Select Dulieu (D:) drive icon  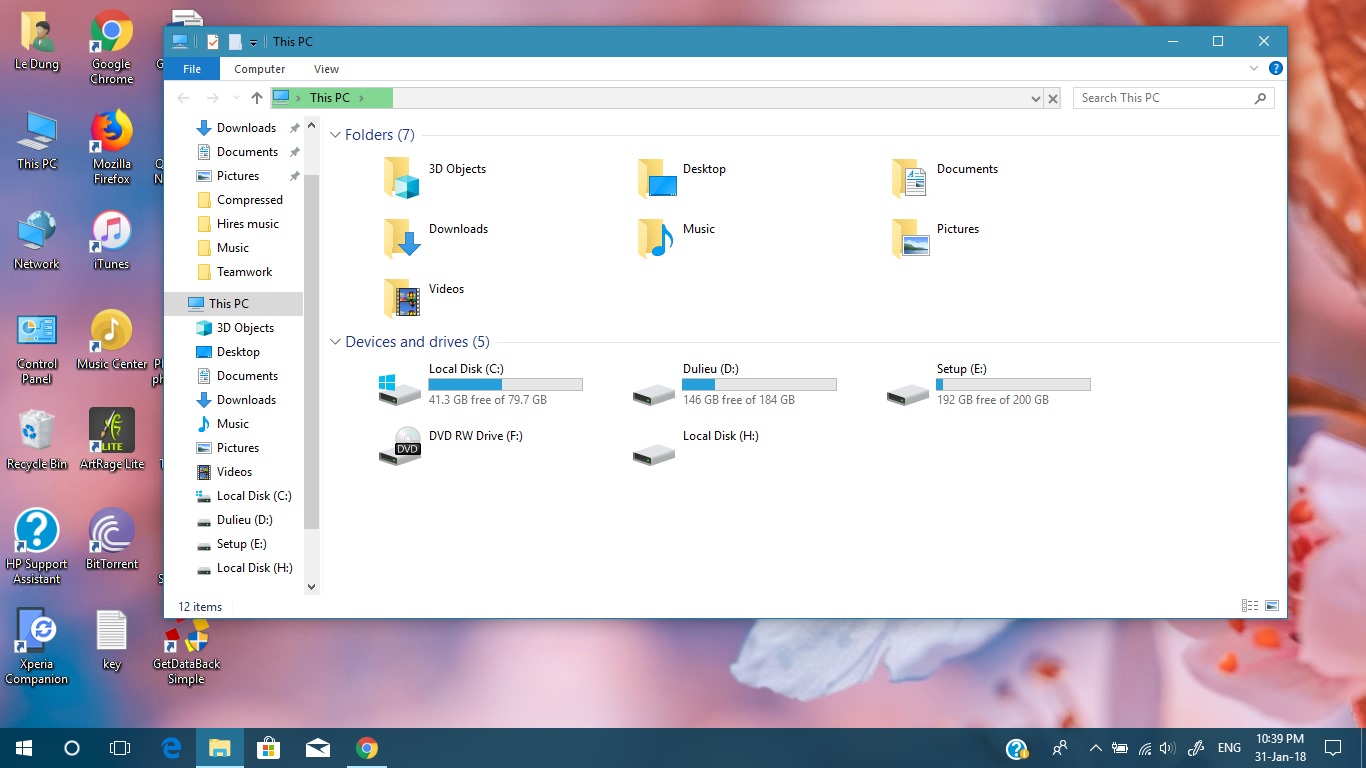pyautogui.click(x=654, y=394)
